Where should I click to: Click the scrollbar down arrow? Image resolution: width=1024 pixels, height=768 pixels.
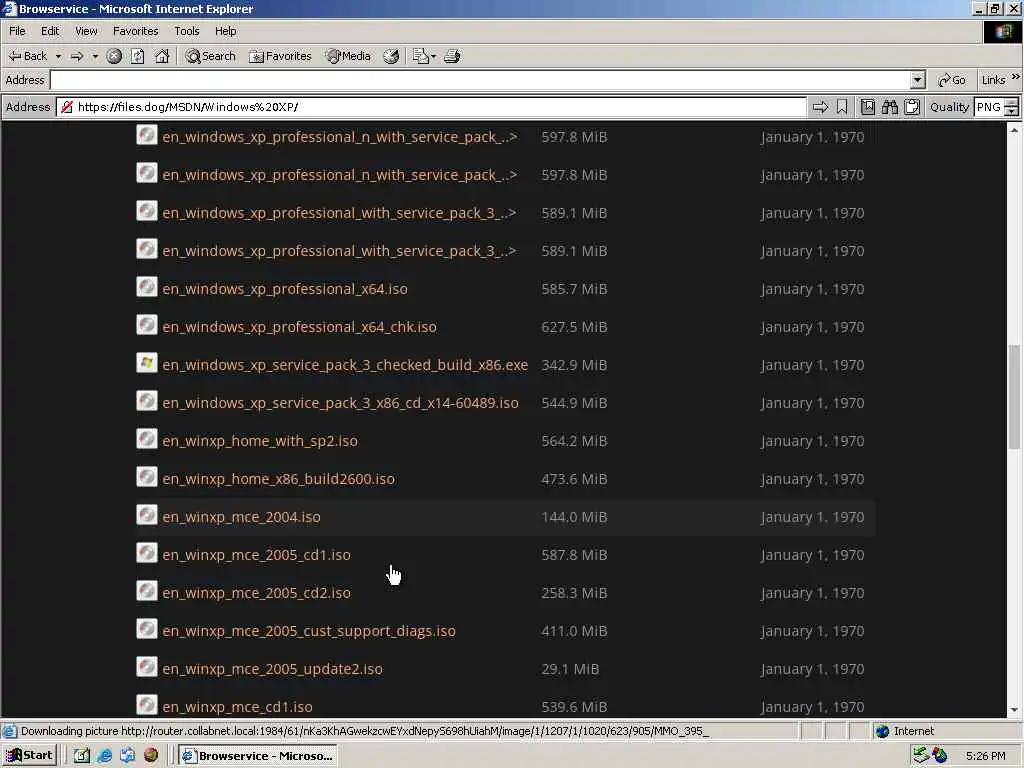(1014, 710)
